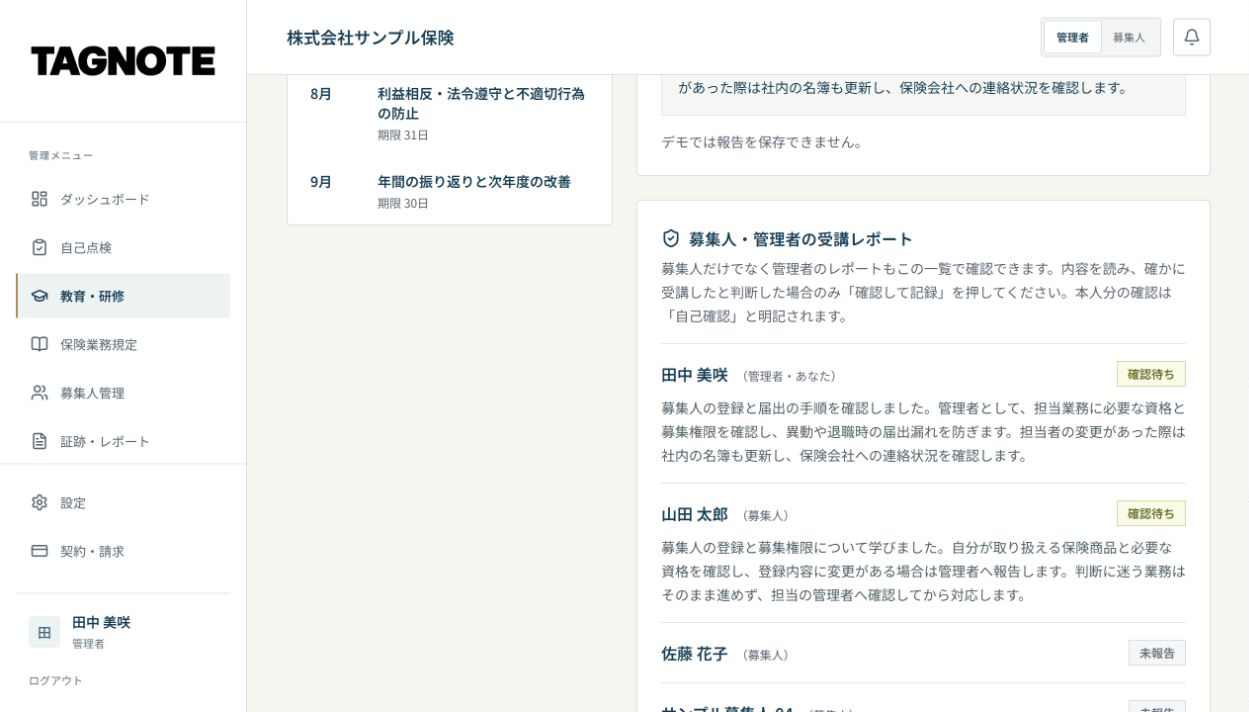Open 契約・請求 page

[123, 551]
